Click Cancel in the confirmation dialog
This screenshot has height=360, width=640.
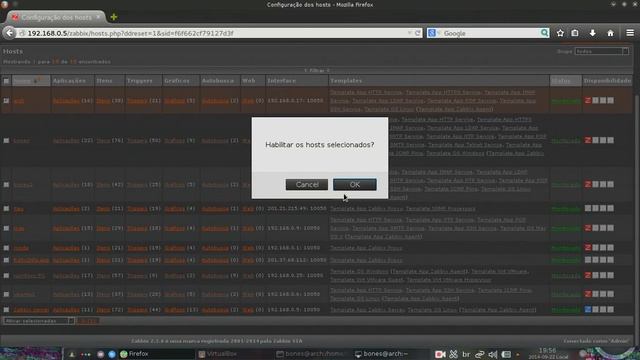pos(307,184)
